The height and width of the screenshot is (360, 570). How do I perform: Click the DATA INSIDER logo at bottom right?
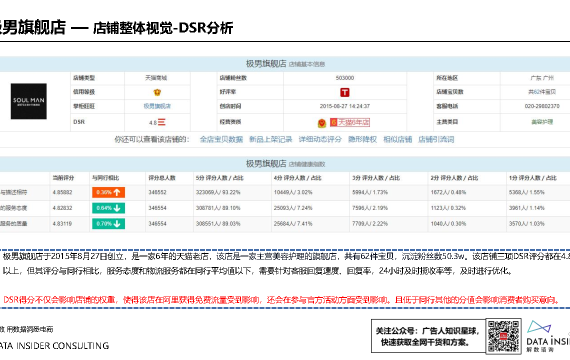pyautogui.click(x=547, y=336)
